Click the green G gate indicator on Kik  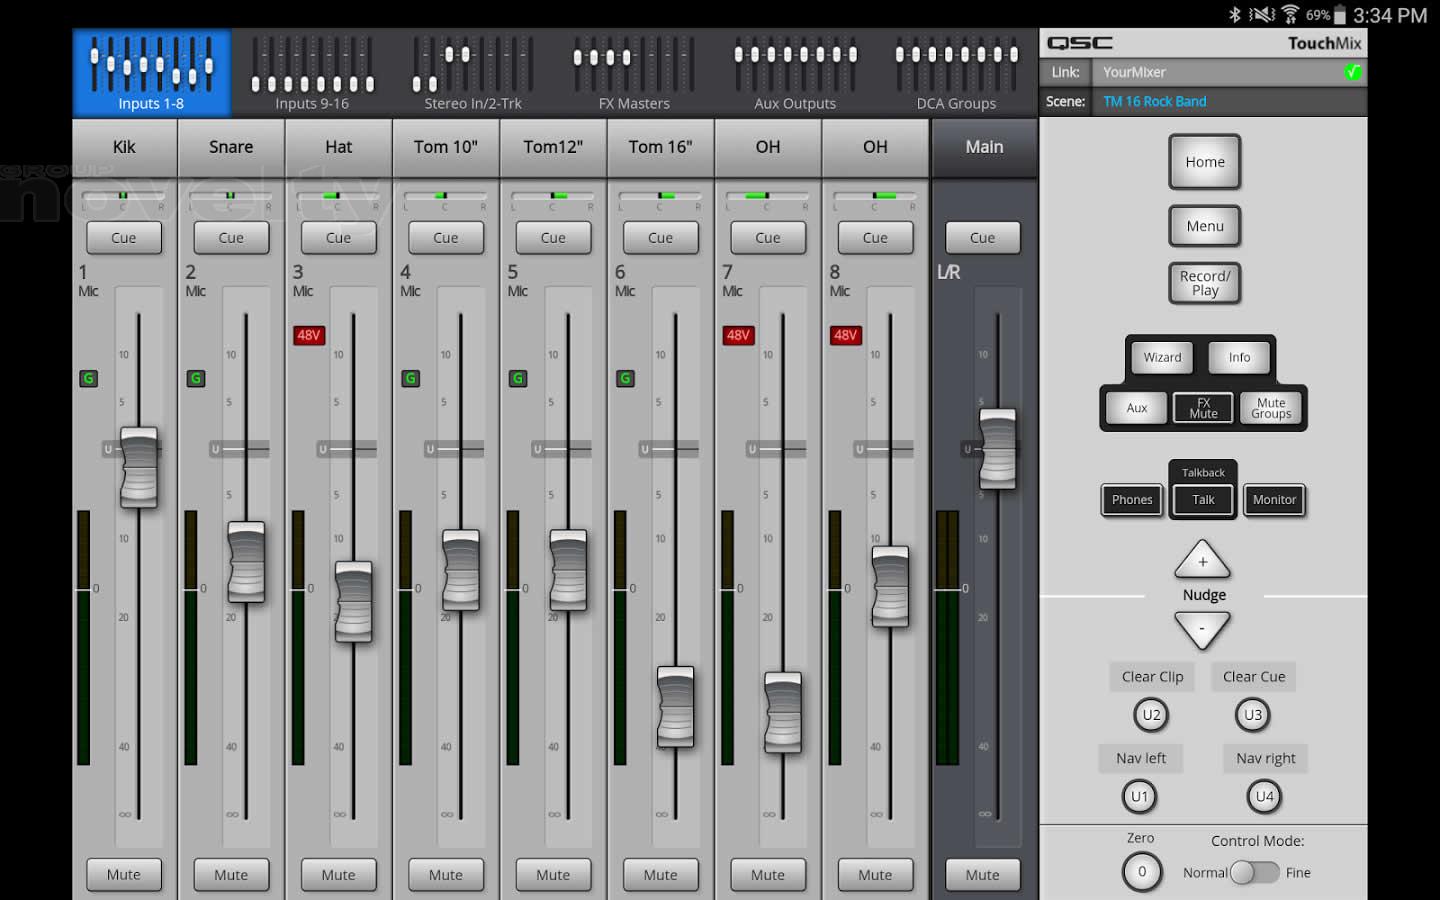[89, 378]
